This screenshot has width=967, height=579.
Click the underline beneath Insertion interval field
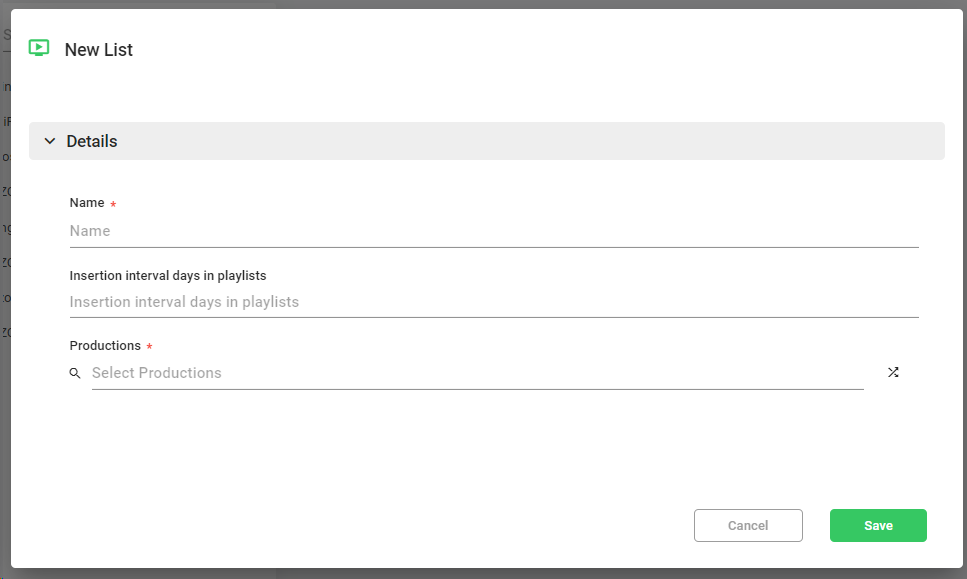click(493, 318)
